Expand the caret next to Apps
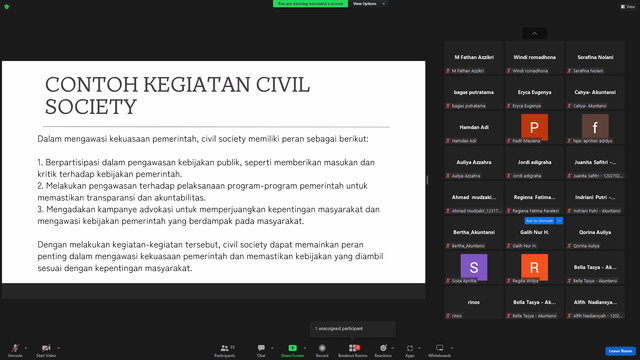Image resolution: width=640 pixels, height=360 pixels. click(419, 348)
